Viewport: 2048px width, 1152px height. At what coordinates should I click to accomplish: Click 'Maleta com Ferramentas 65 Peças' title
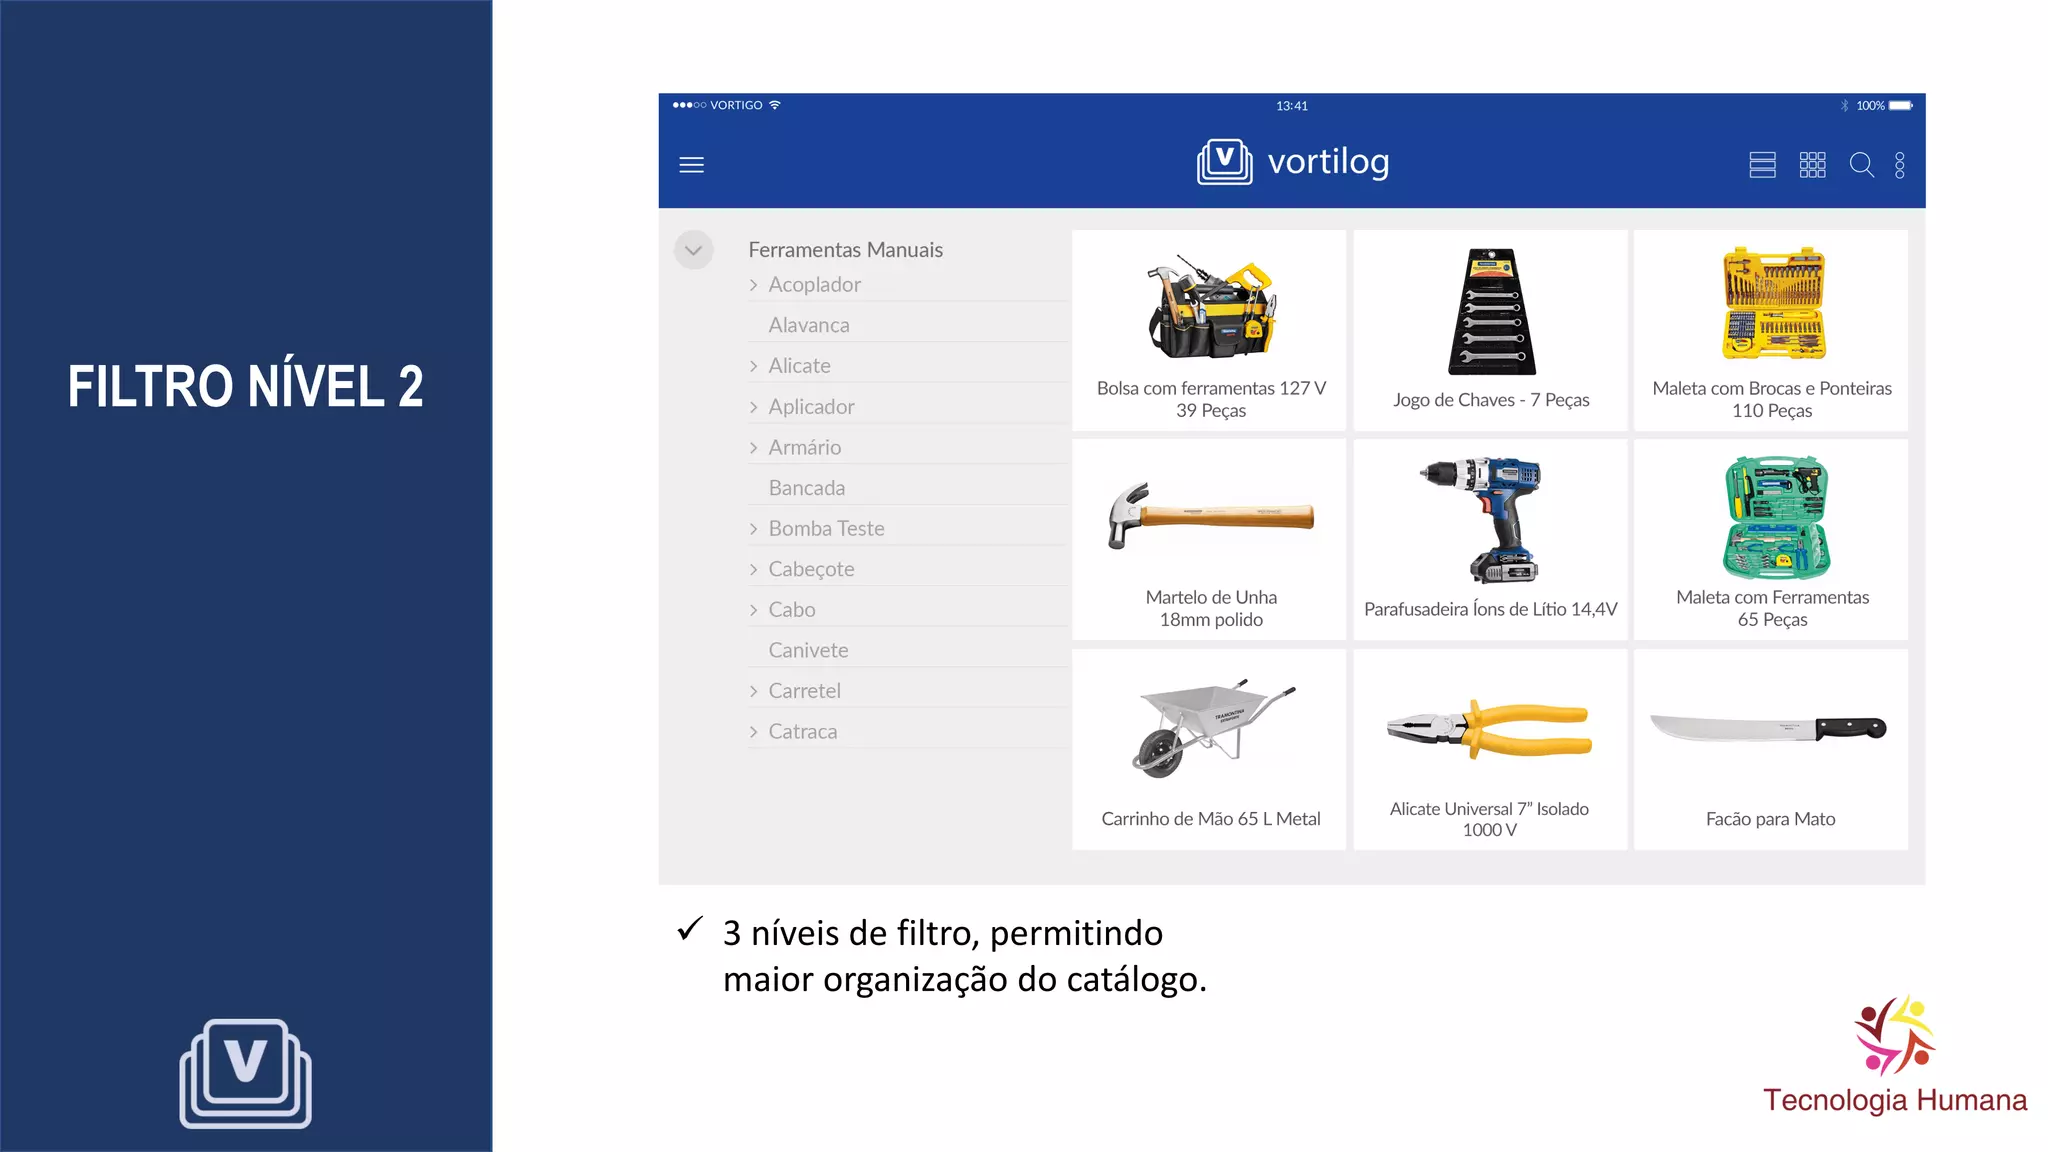[x=1772, y=608]
